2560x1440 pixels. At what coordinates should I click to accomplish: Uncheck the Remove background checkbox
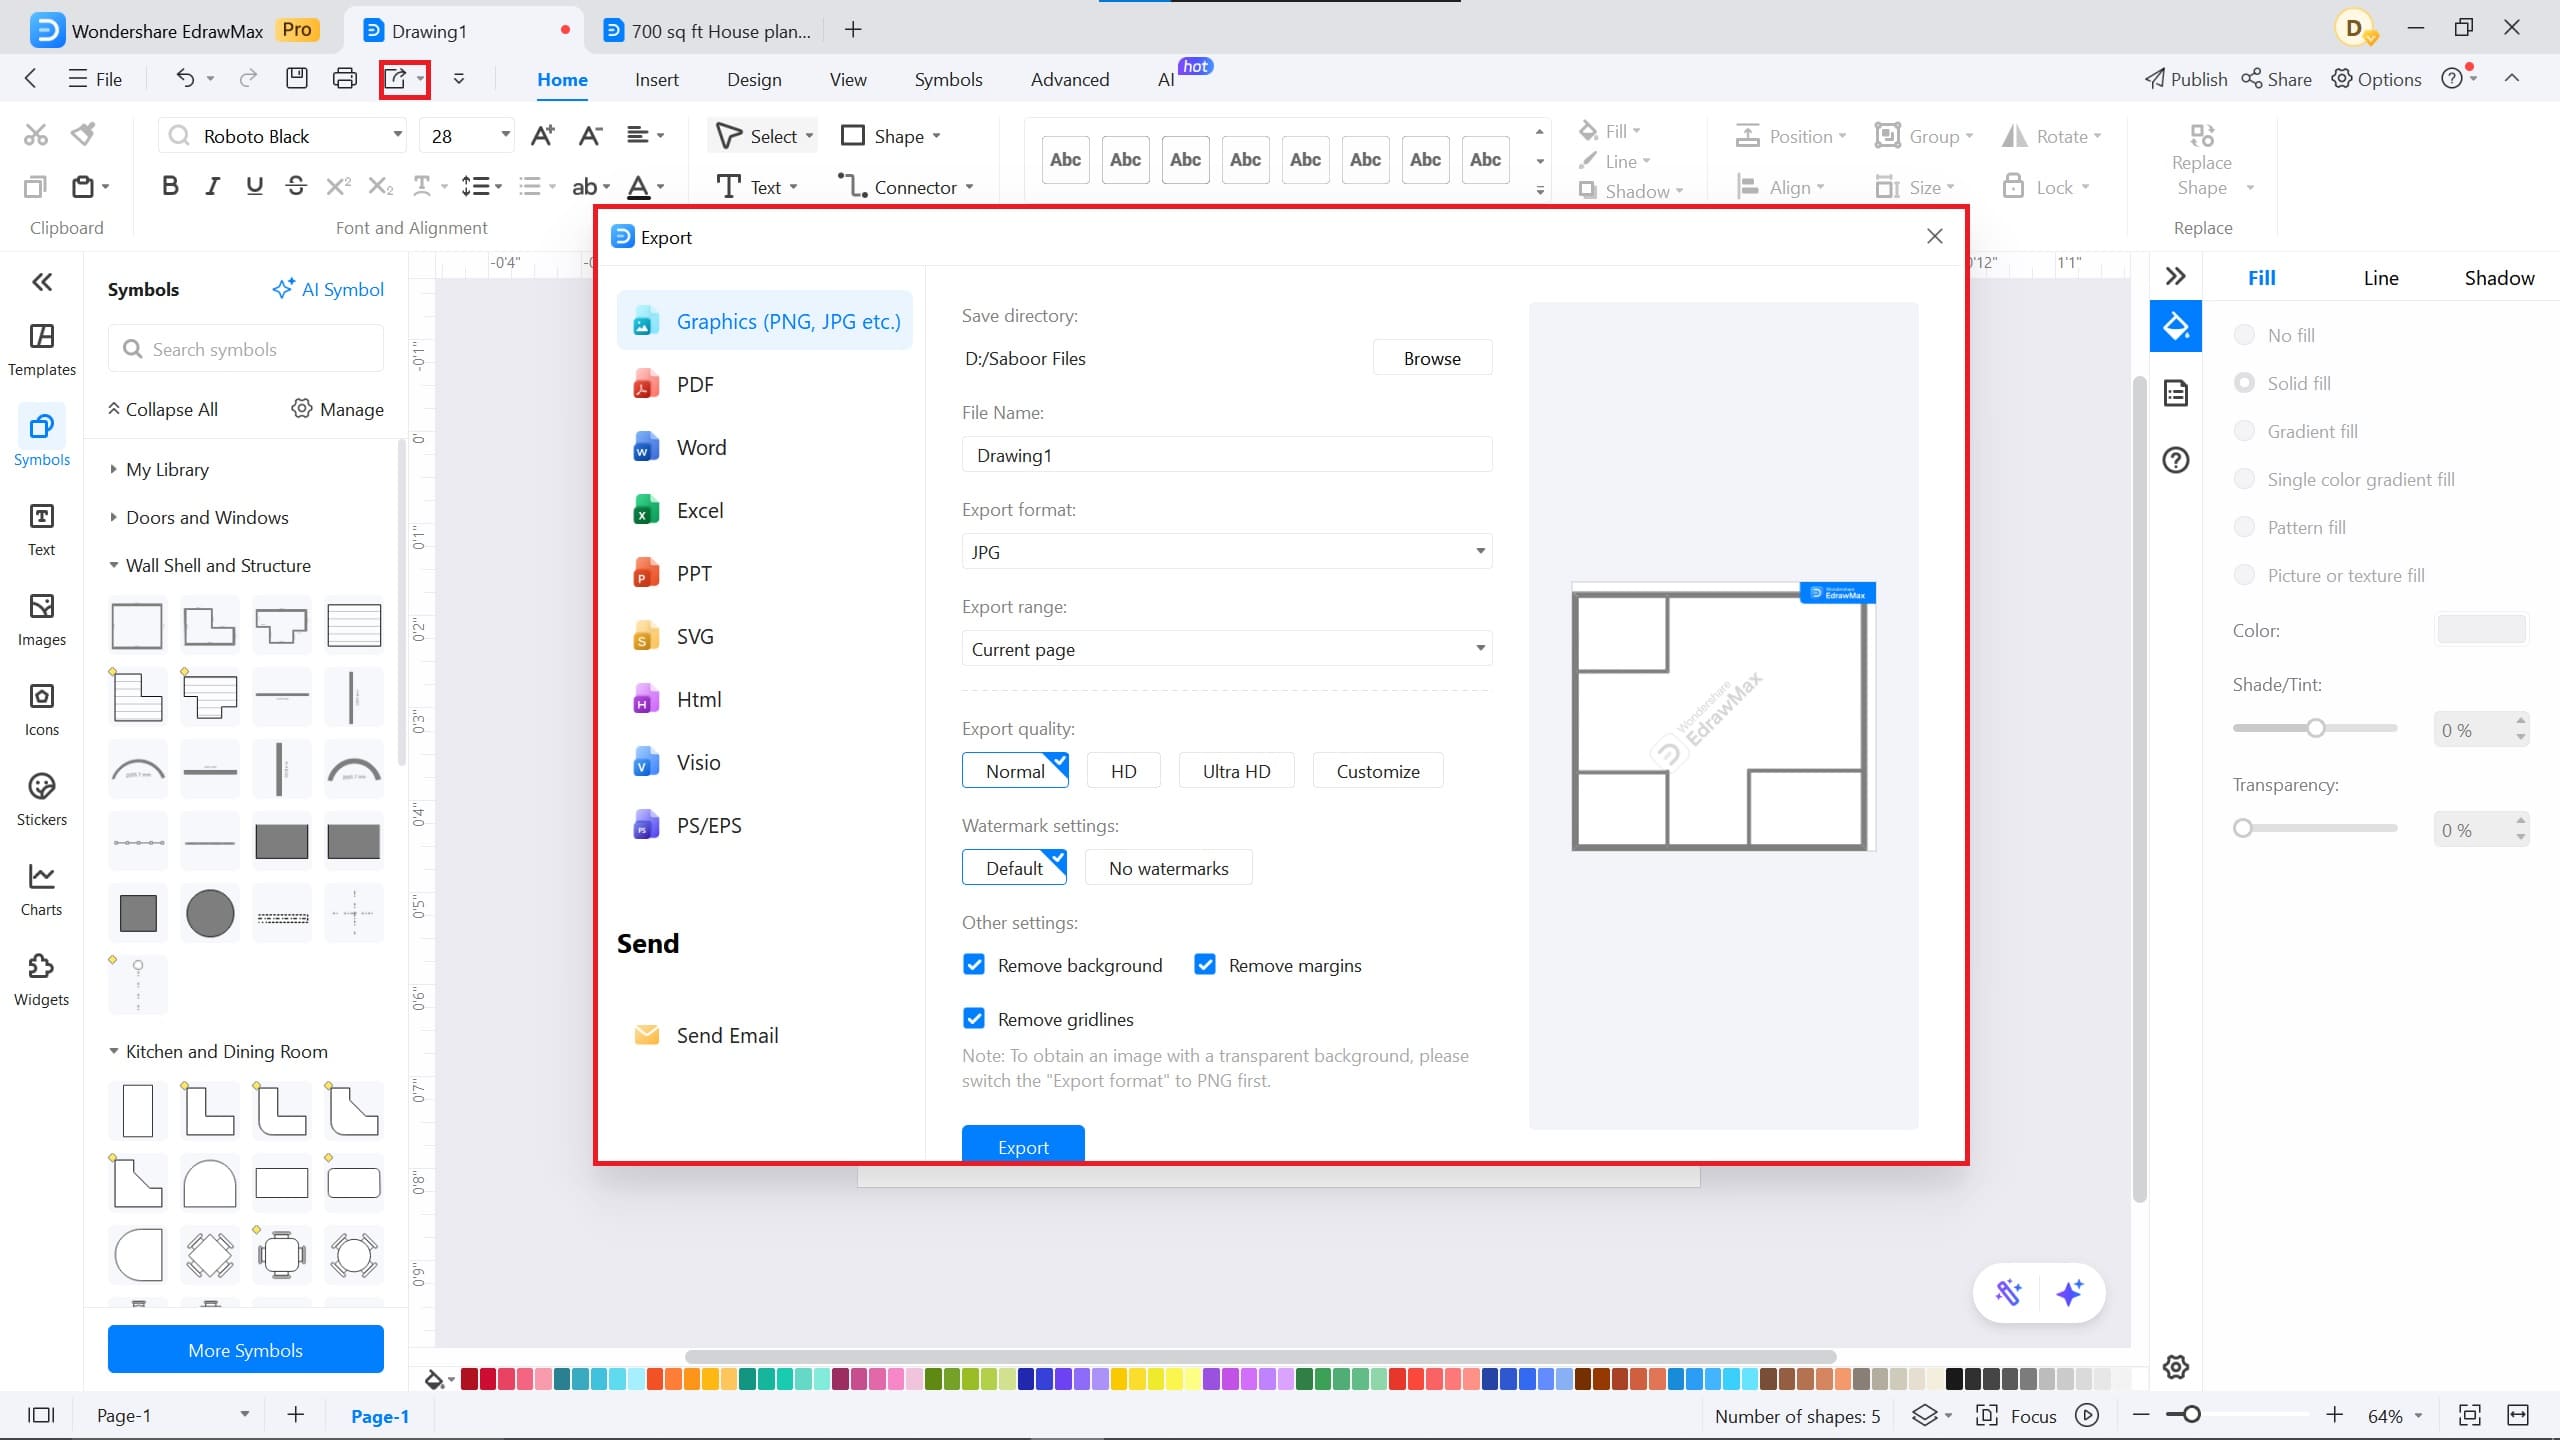point(974,965)
